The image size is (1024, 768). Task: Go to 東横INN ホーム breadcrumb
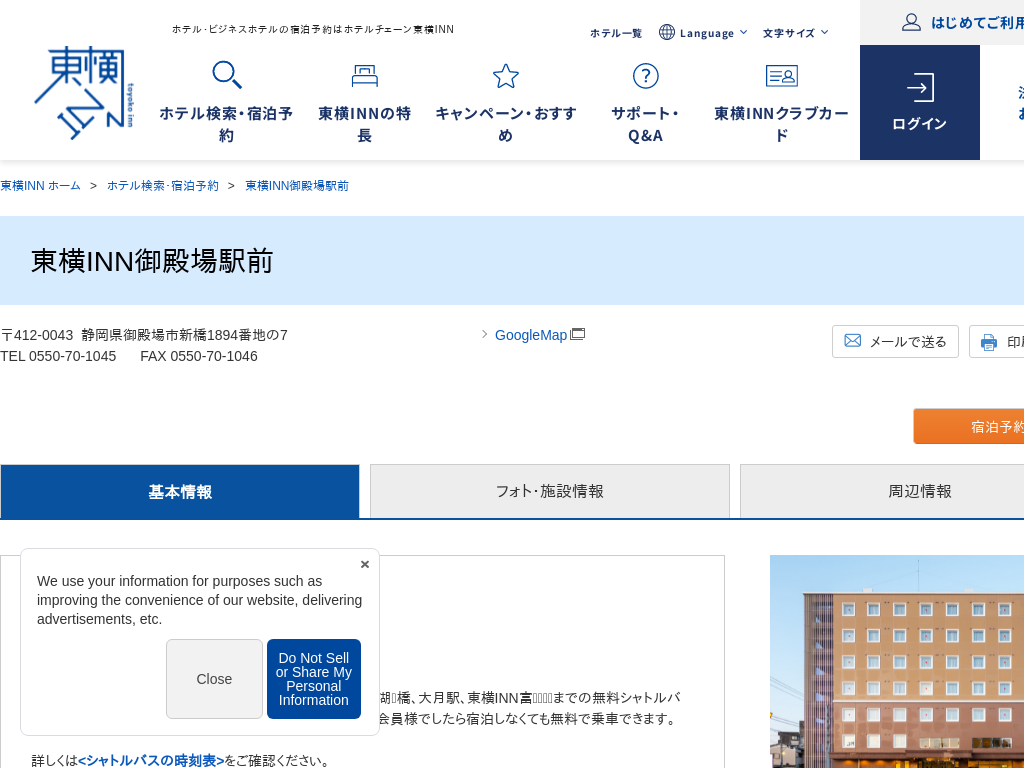click(40, 185)
